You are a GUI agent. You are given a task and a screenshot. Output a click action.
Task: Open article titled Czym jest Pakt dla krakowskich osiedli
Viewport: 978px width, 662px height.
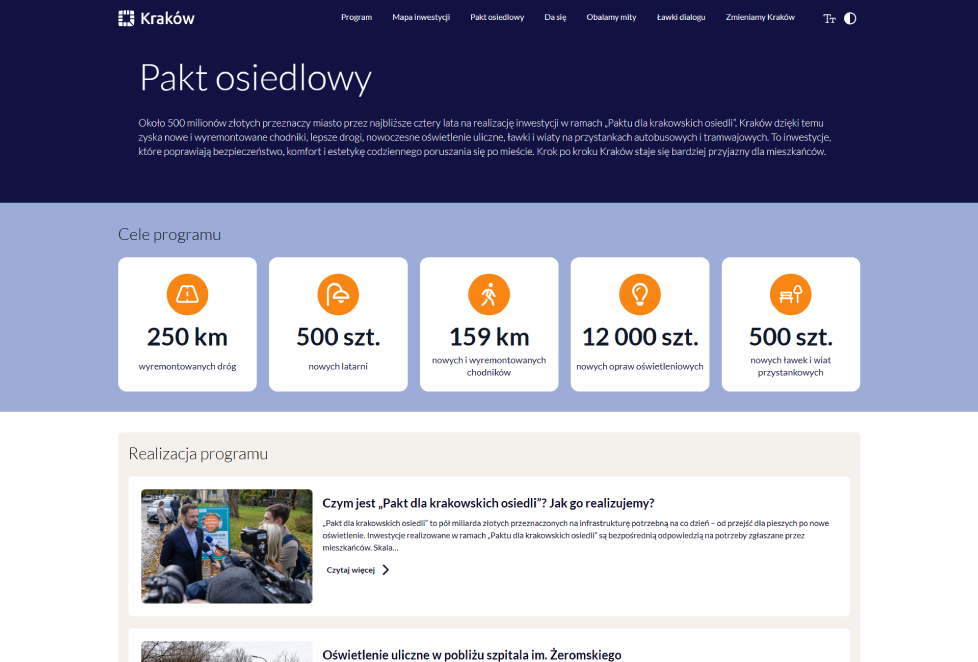click(x=488, y=503)
